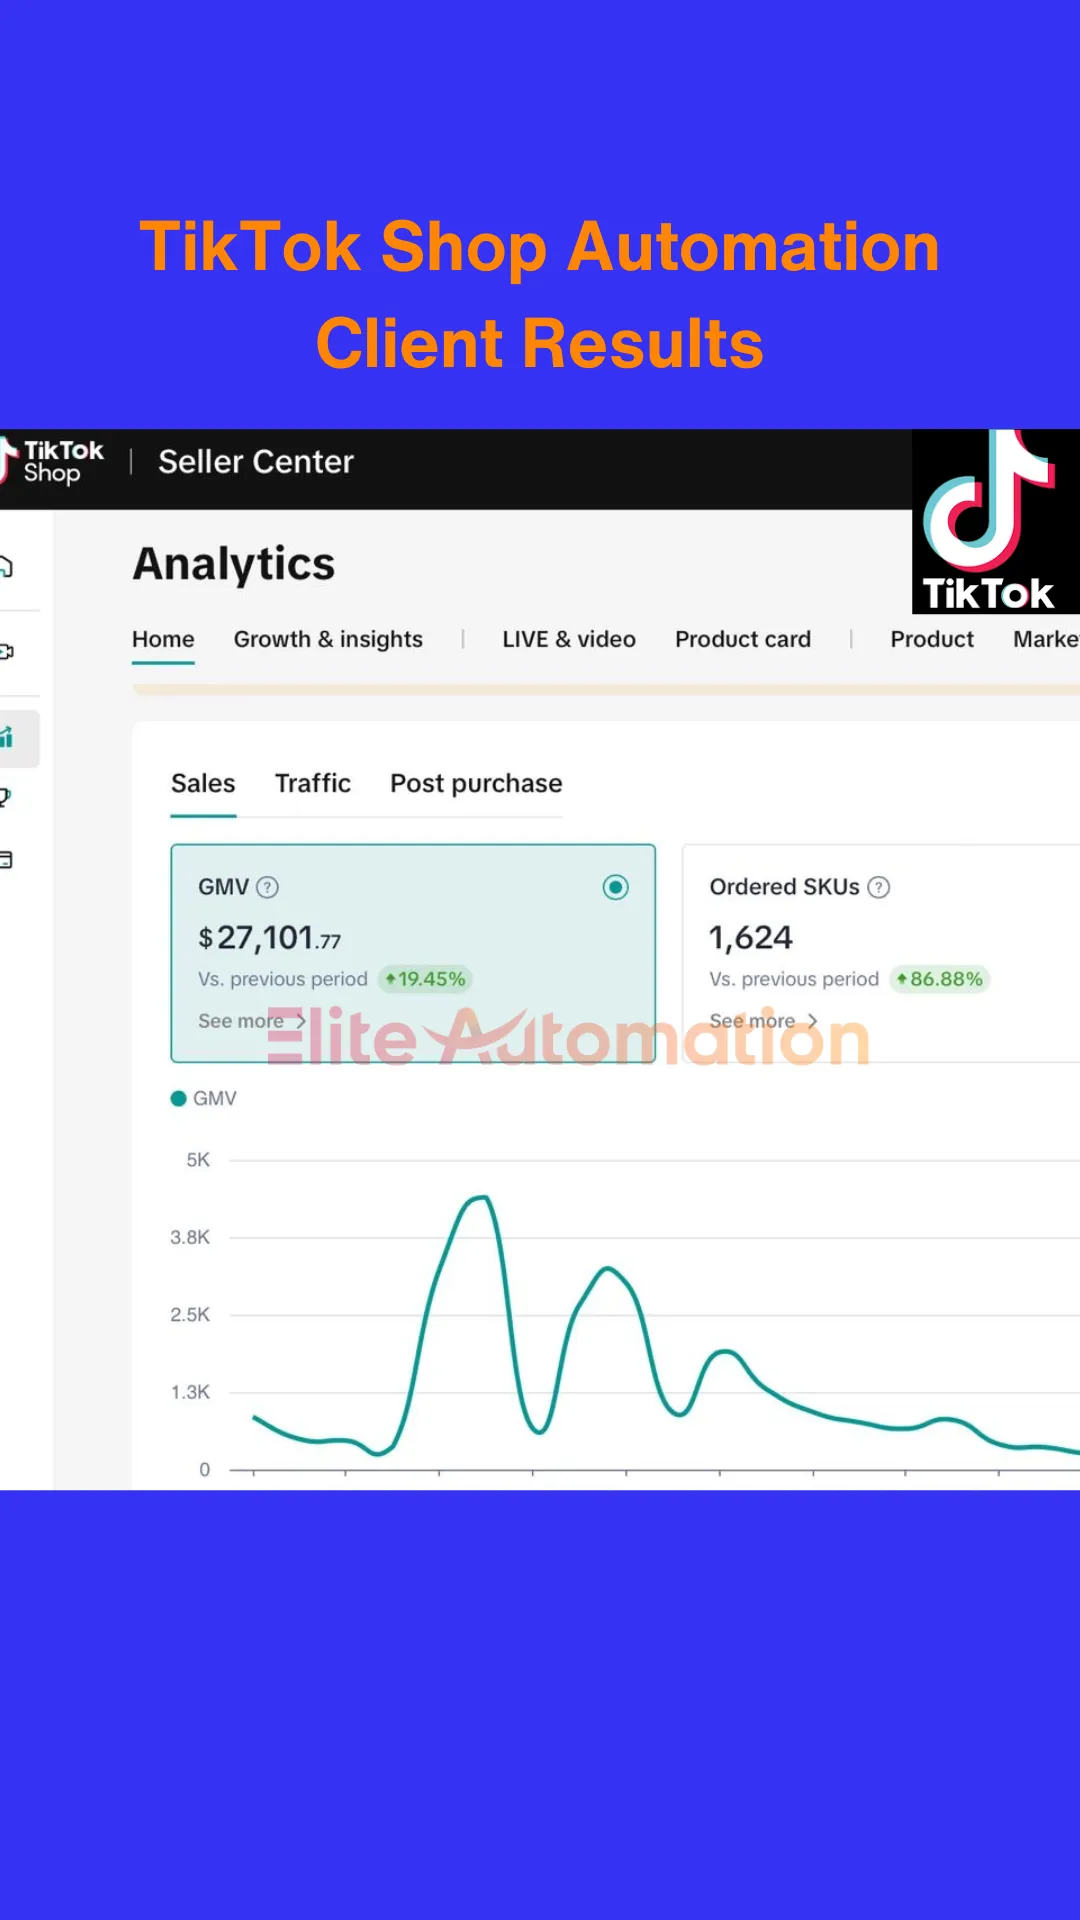Select the Sales sub-tab
The height and width of the screenshot is (1920, 1080).
203,783
